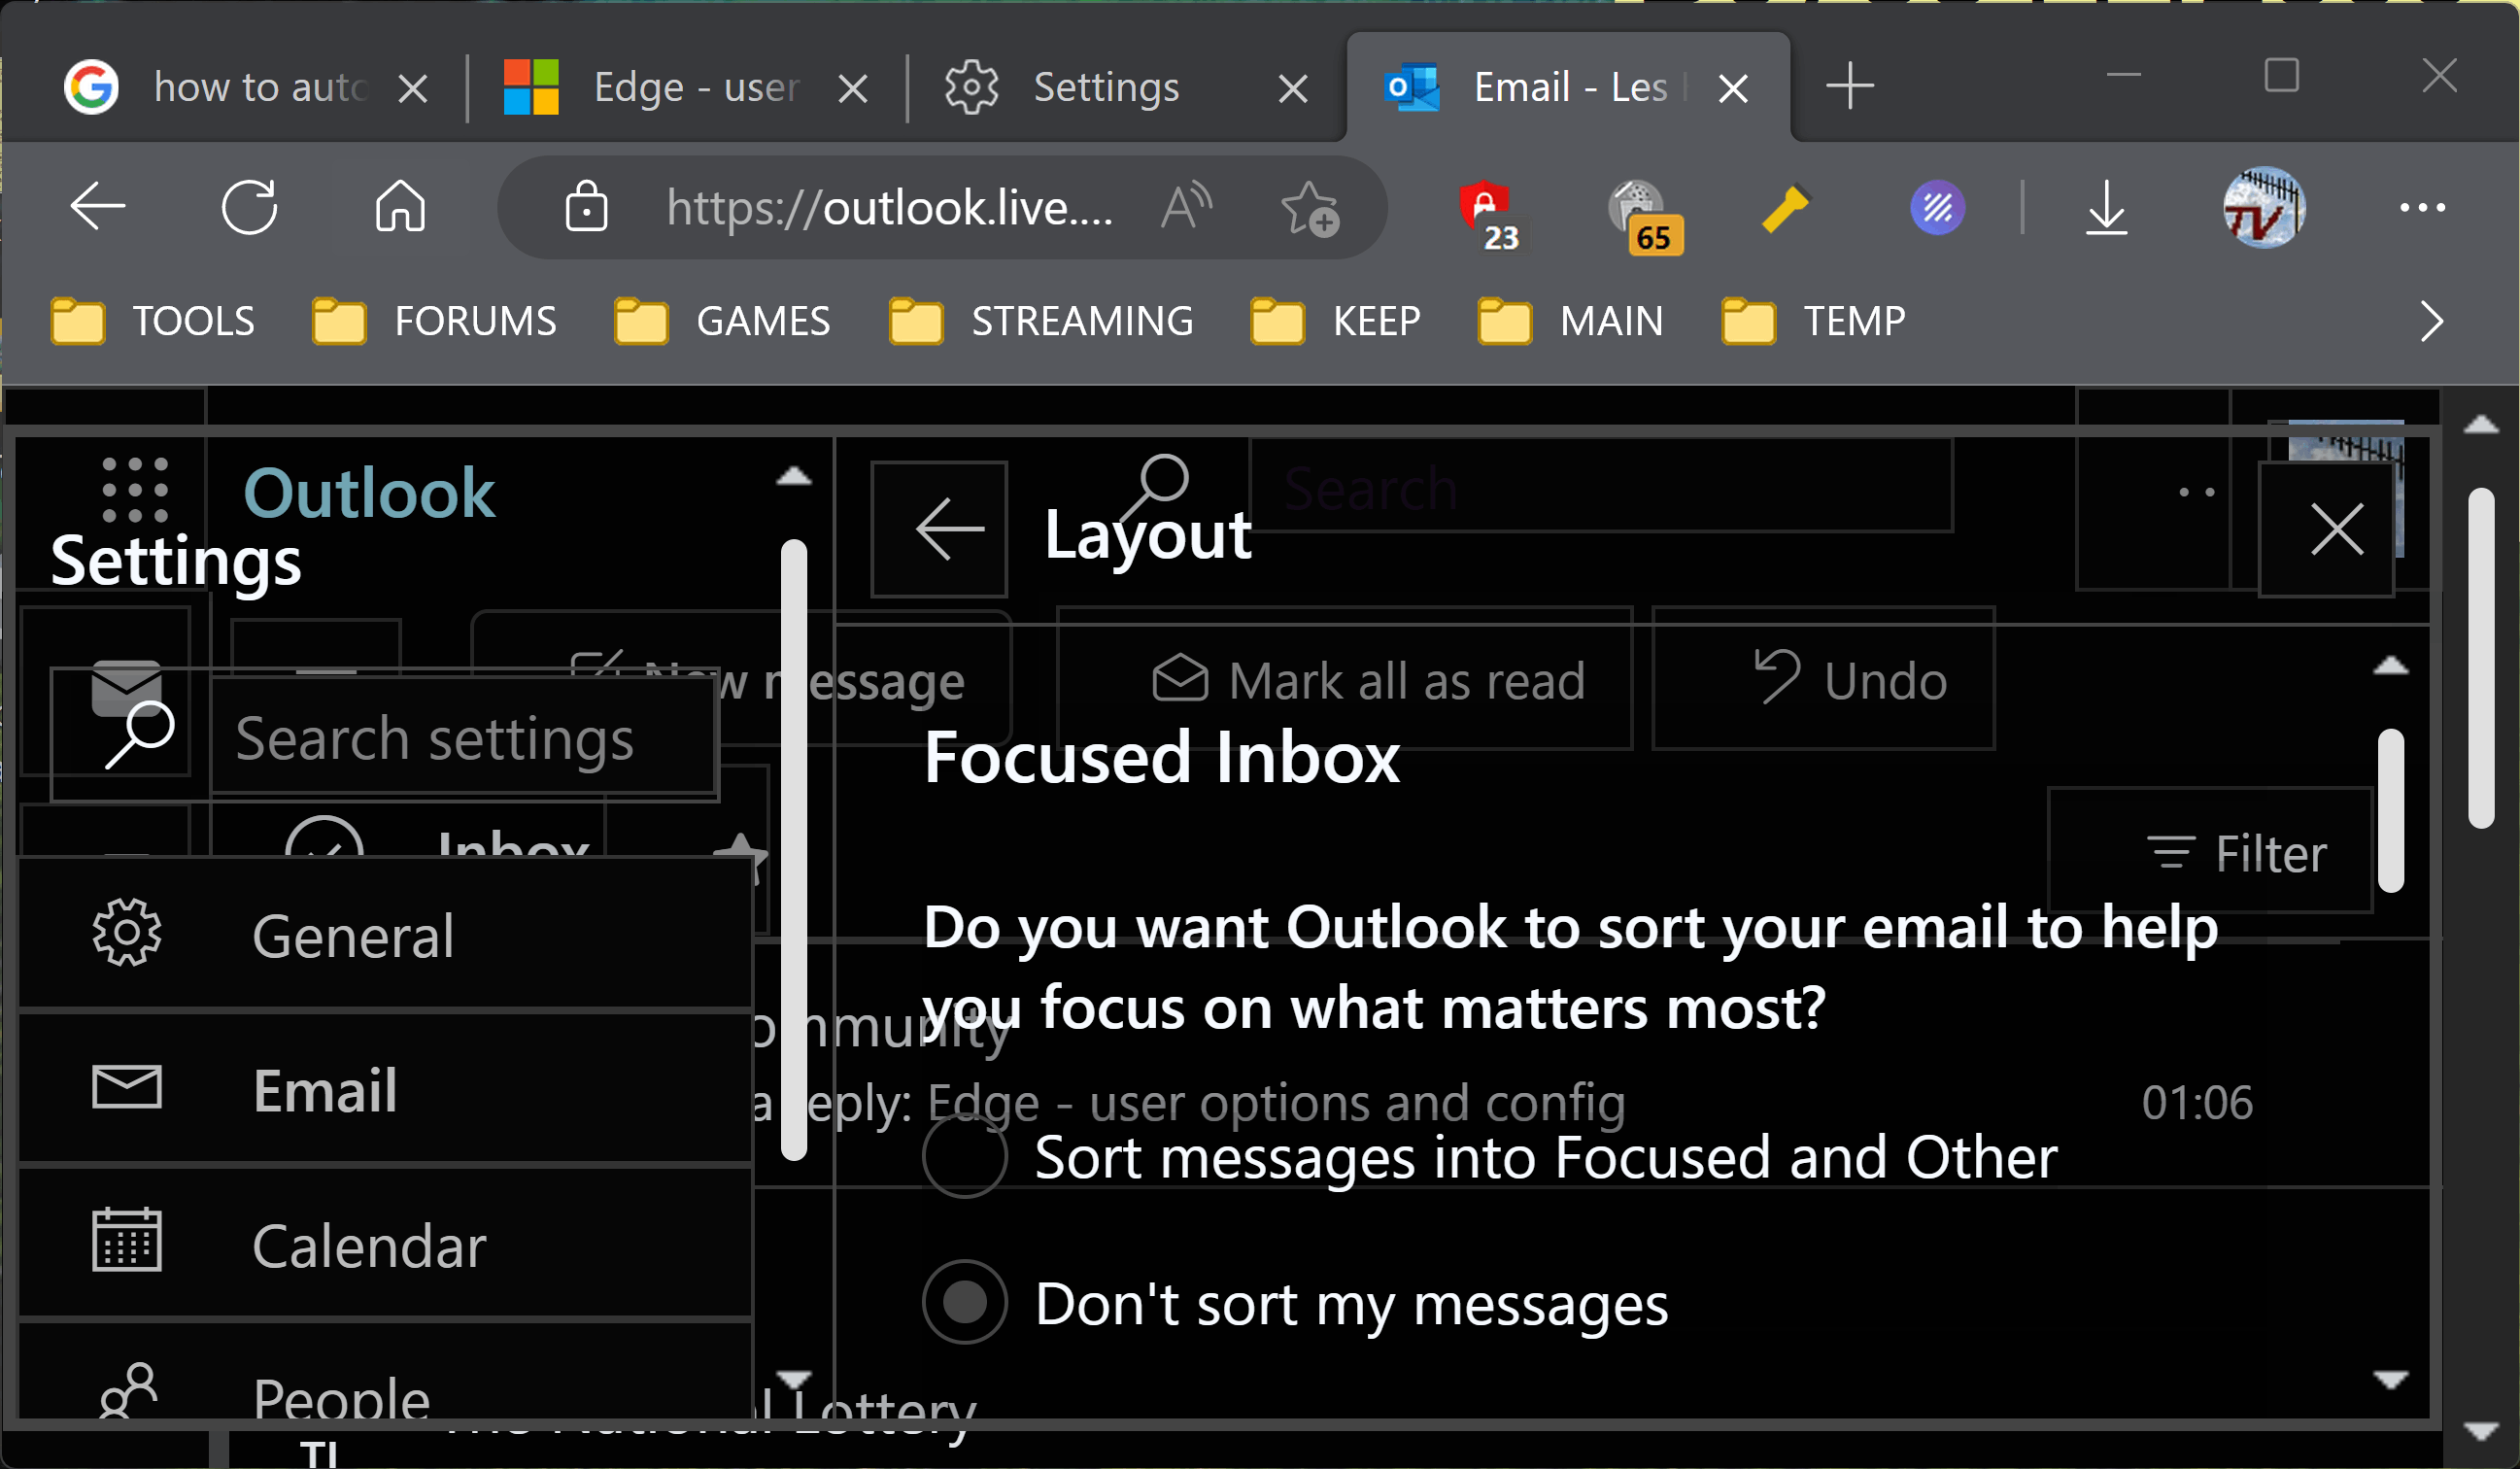Open the KEEP bookmarks folder

pyautogui.click(x=1335, y=321)
